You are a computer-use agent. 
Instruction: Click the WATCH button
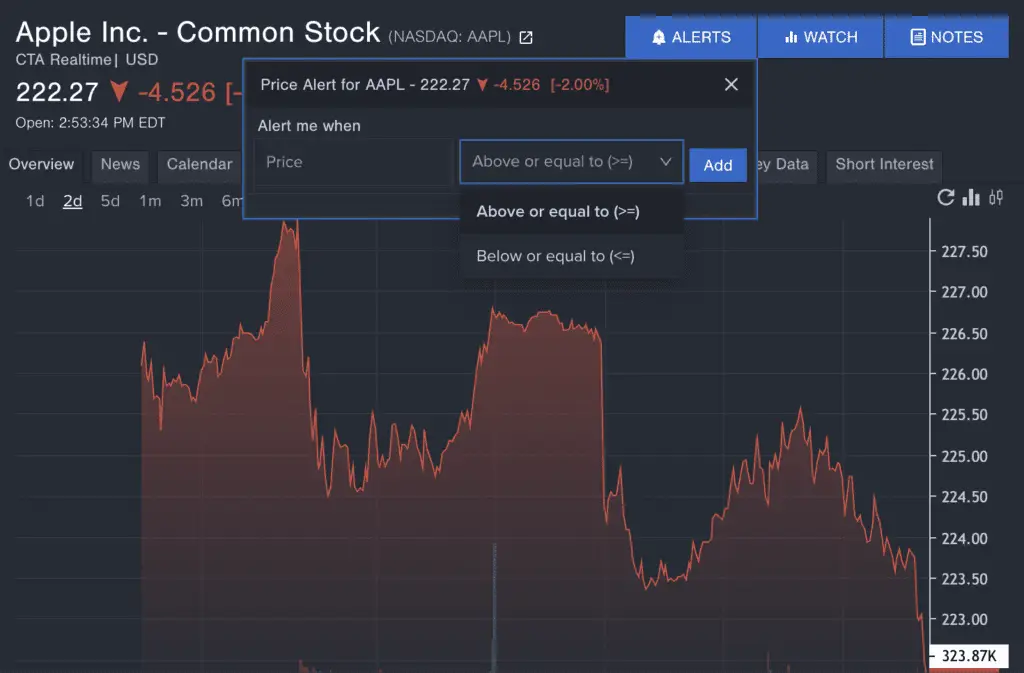pos(821,37)
